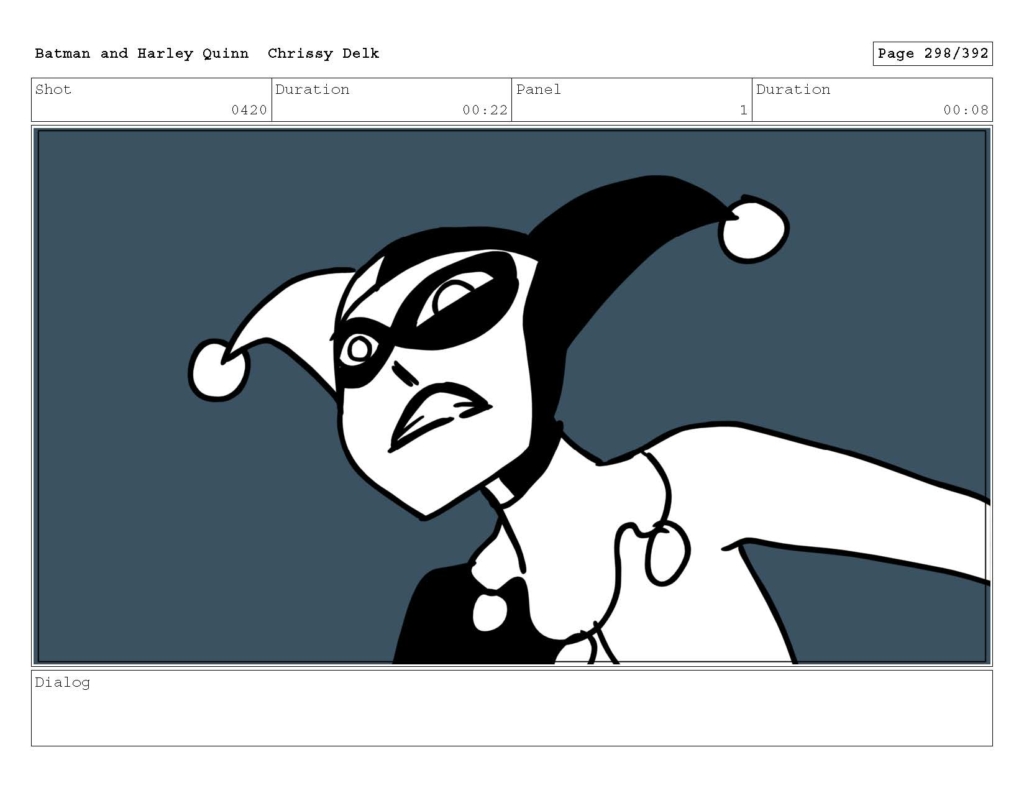Click the 'Batman and Harley Quinn Chrissy Delk' title
The image size is (1024, 793).
(x=207, y=54)
